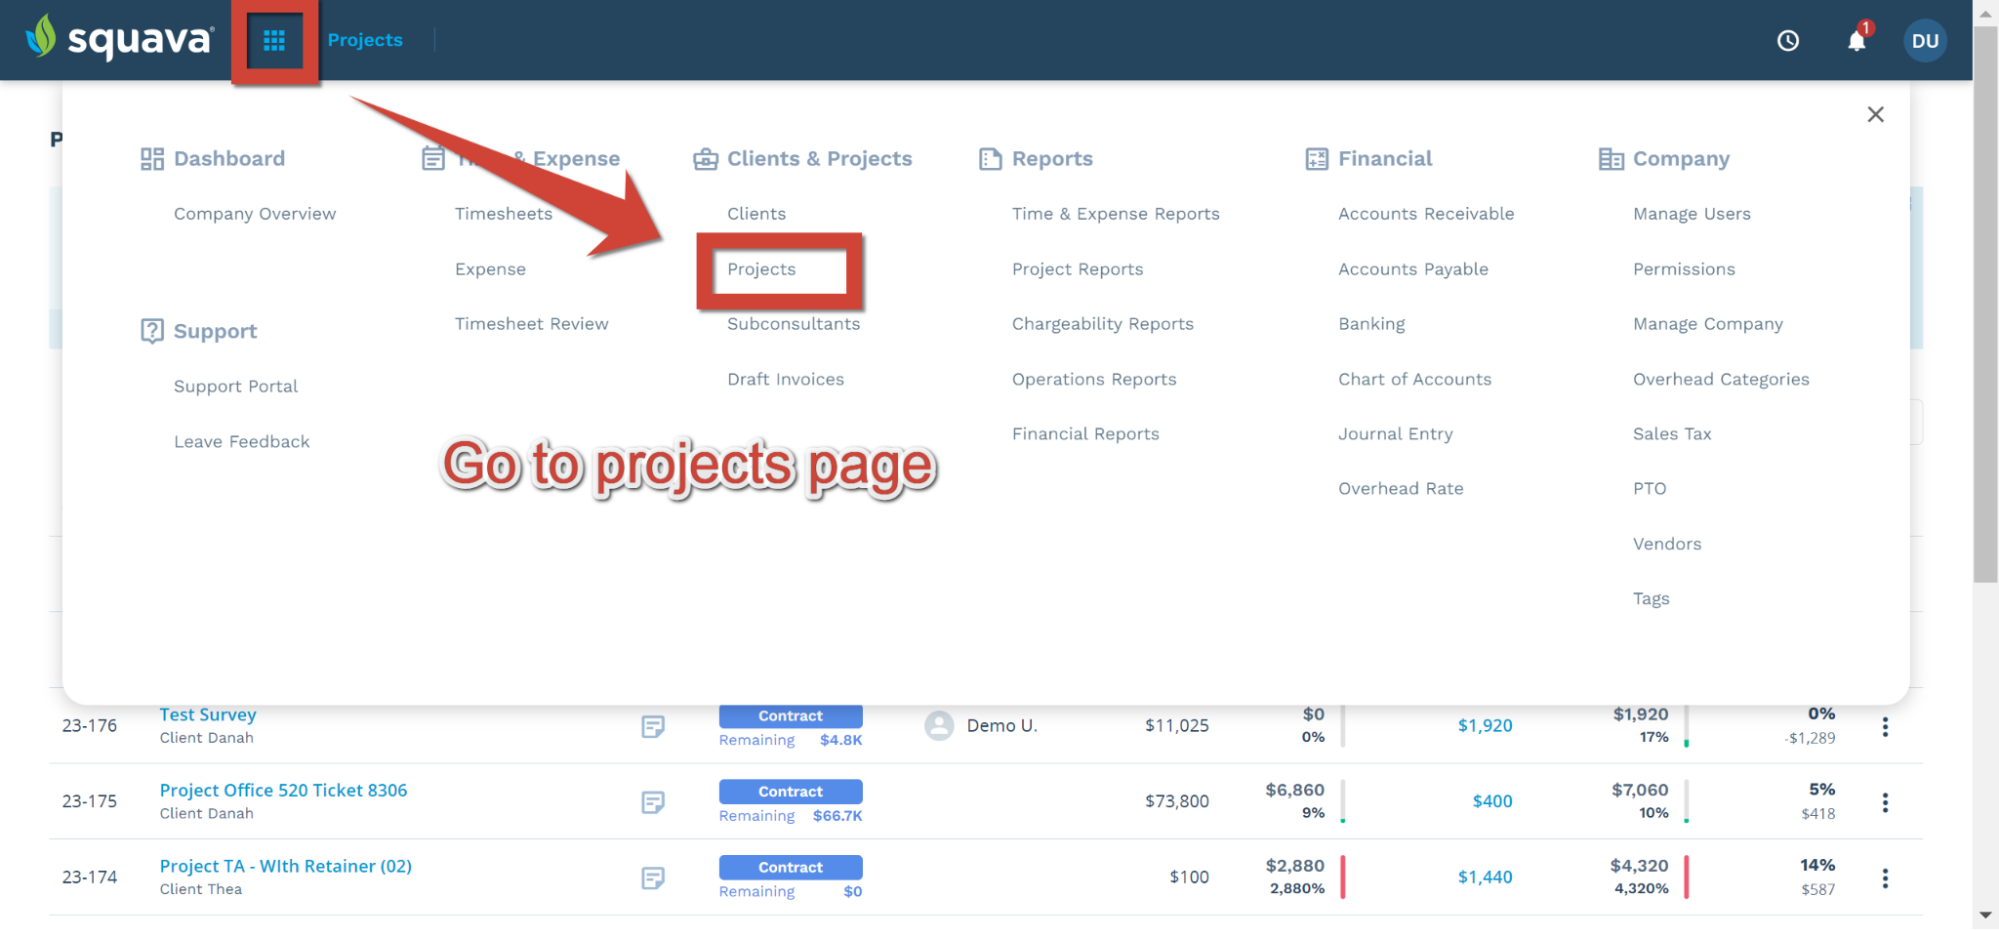Open Project Reports
This screenshot has width=1999, height=930.
(x=1077, y=269)
